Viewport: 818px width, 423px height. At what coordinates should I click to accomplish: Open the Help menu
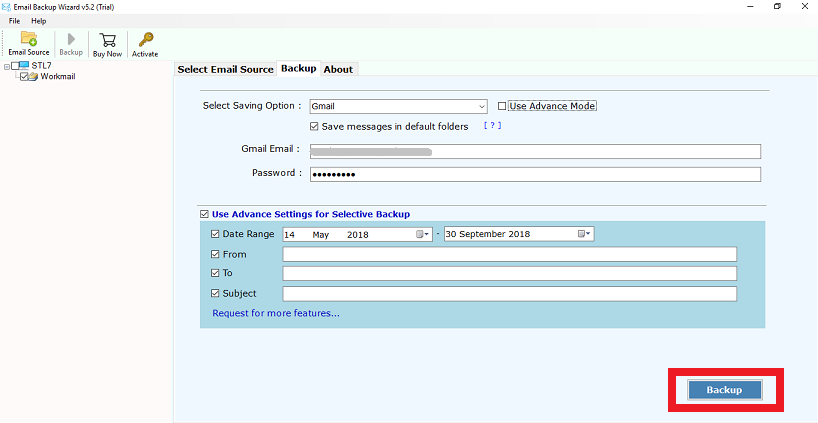[39, 21]
